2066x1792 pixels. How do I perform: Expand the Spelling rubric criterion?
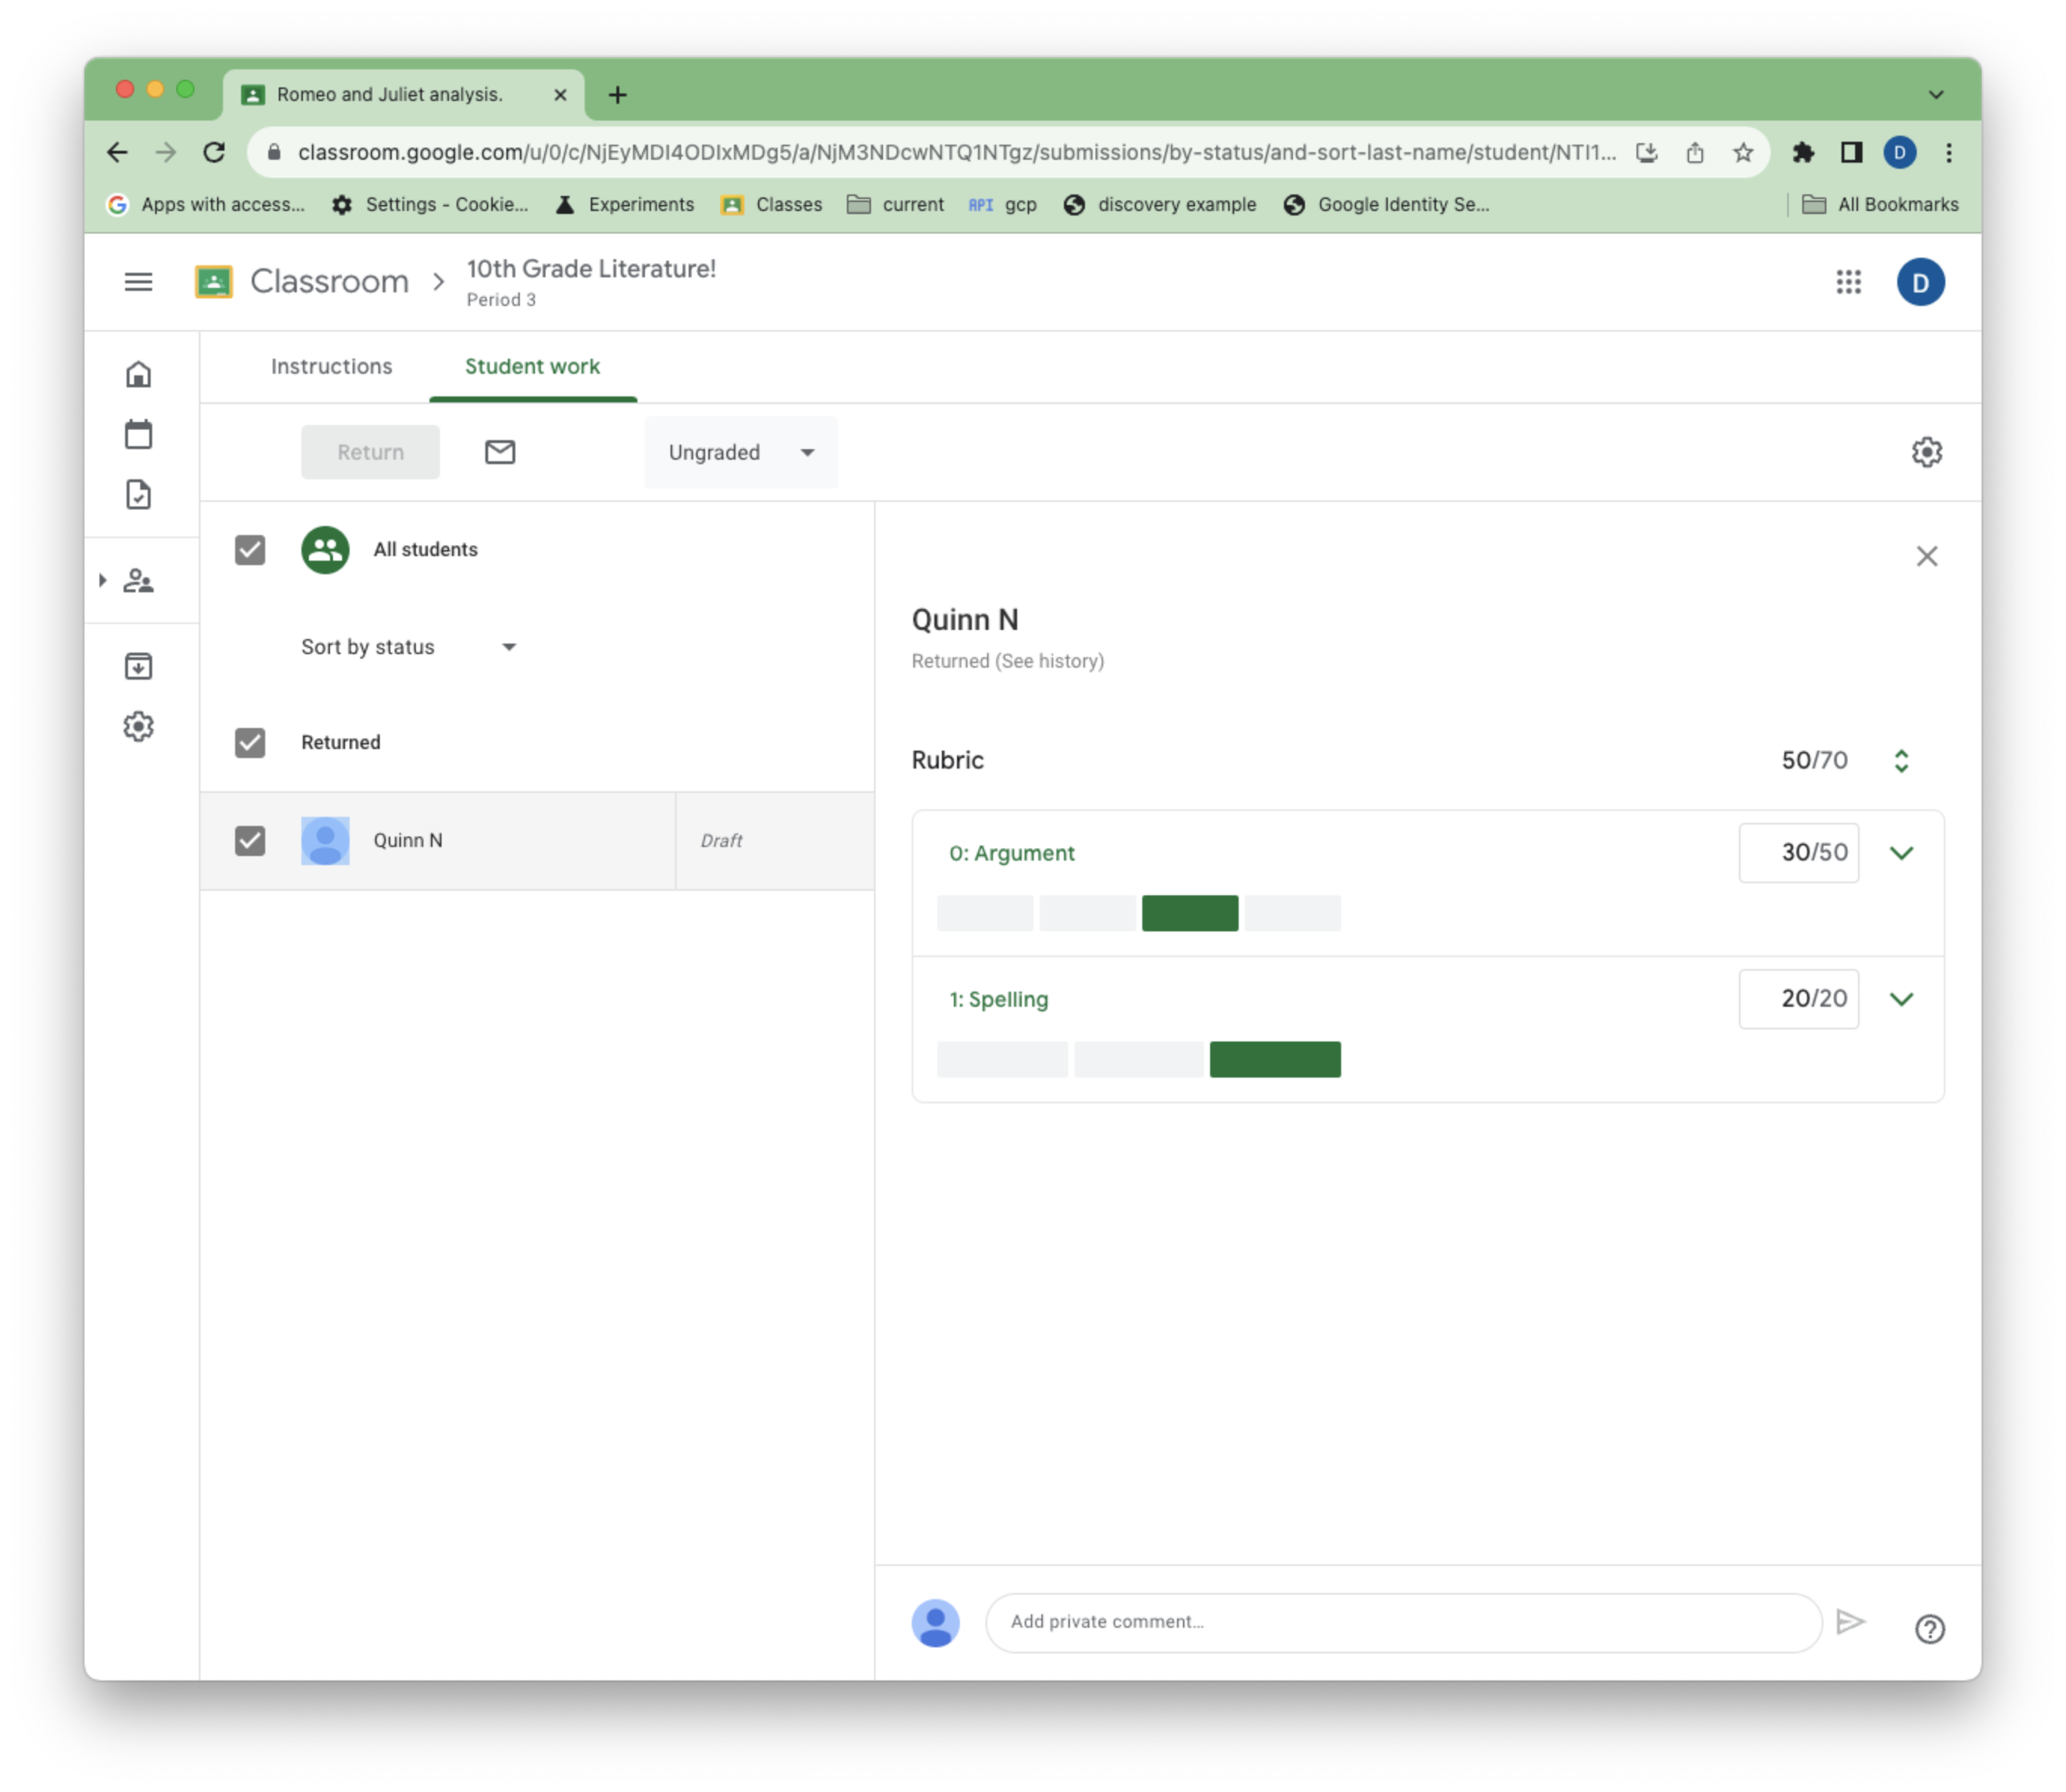tap(1902, 998)
